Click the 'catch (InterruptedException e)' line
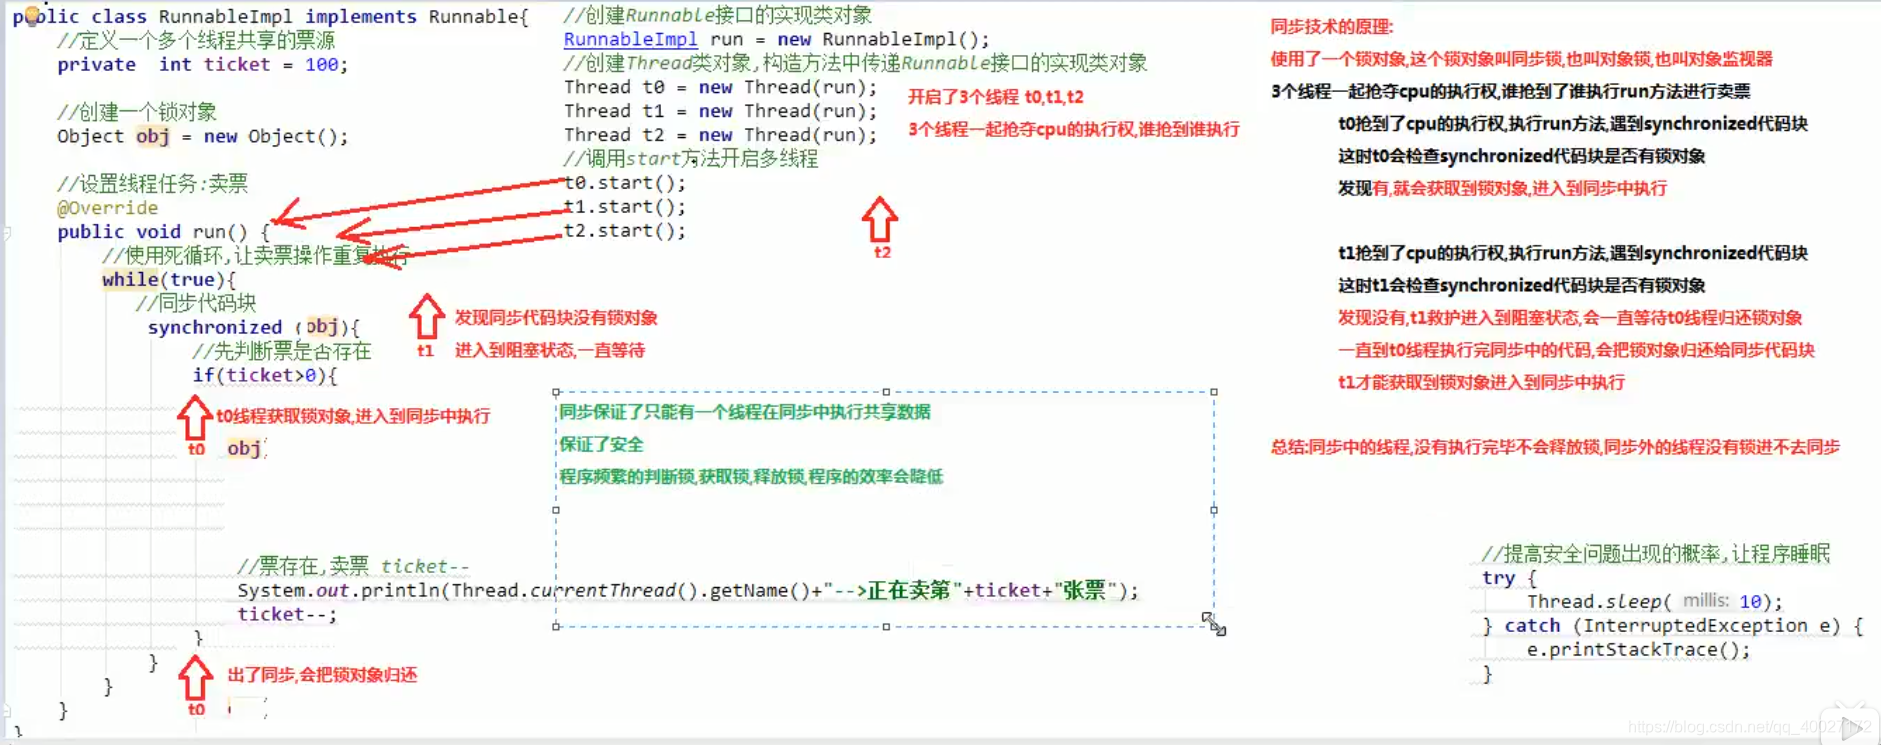The image size is (1881, 745). point(1672,625)
